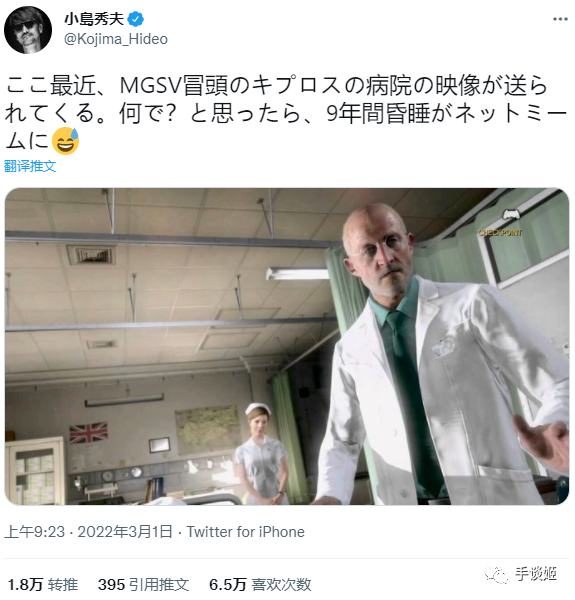View the 1.8万 转推 retweet list
The width and height of the screenshot is (575, 600).
tap(43, 585)
